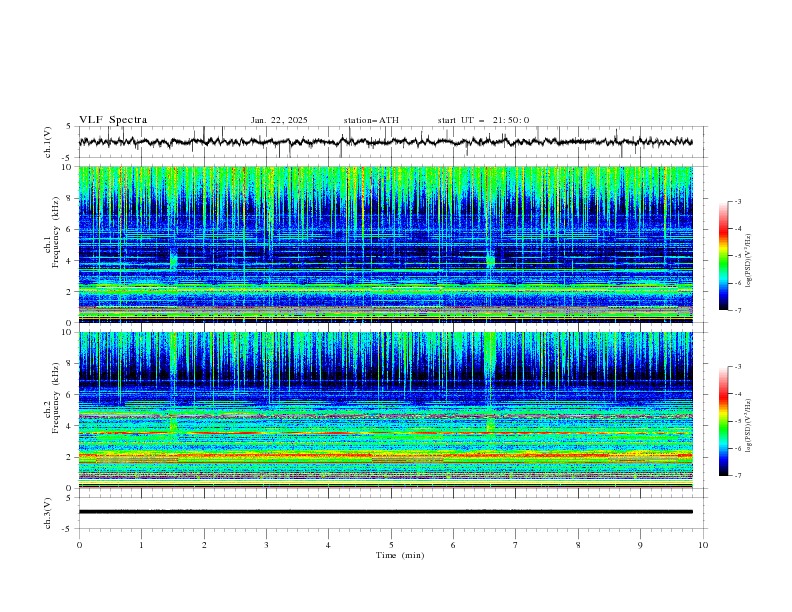This screenshot has width=792, height=612.
Task: Click the "6" kHz tick on ch.2 frequency axis
Action: [69, 395]
